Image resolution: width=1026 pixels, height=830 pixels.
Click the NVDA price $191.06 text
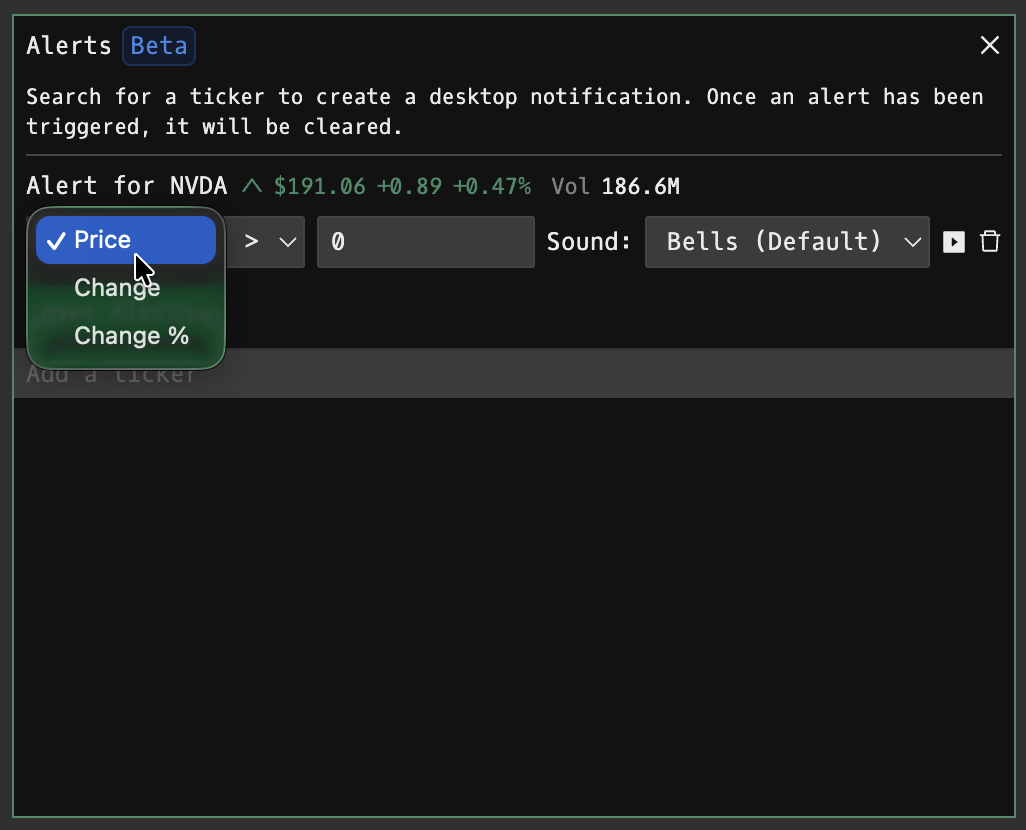pyautogui.click(x=319, y=187)
